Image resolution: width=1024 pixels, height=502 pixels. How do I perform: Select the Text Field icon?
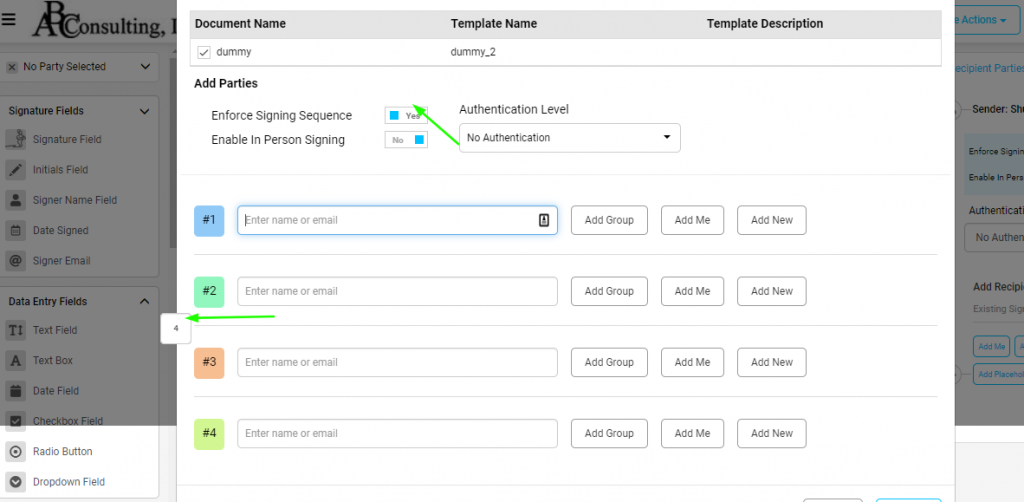(x=16, y=330)
